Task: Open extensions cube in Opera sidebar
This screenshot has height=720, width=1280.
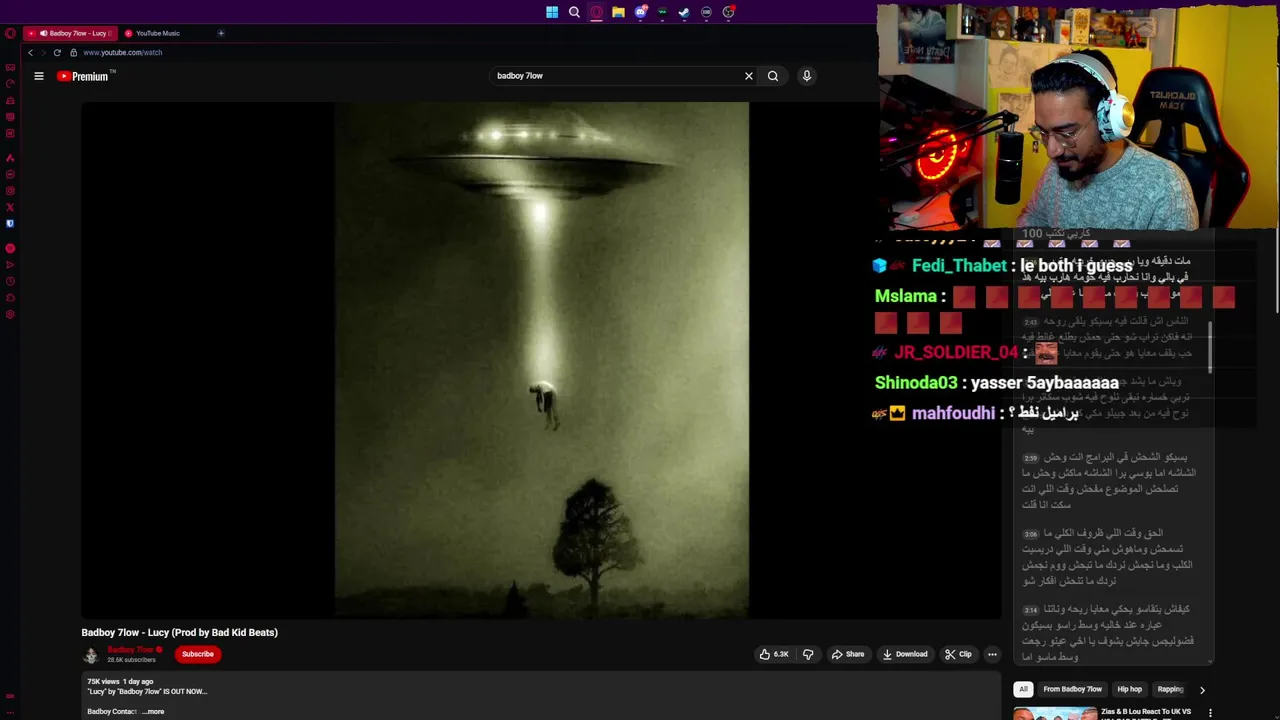Action: coord(10,298)
